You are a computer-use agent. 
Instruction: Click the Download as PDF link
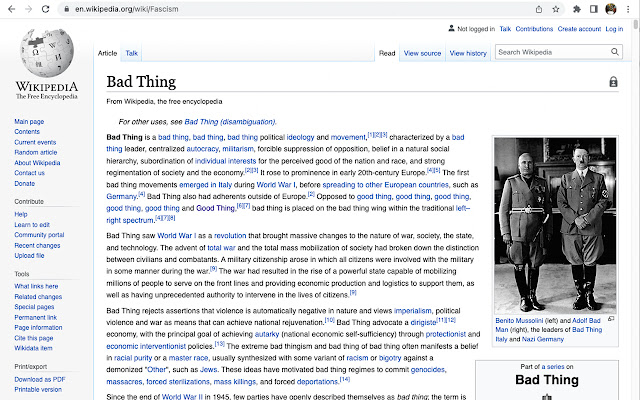[40, 379]
